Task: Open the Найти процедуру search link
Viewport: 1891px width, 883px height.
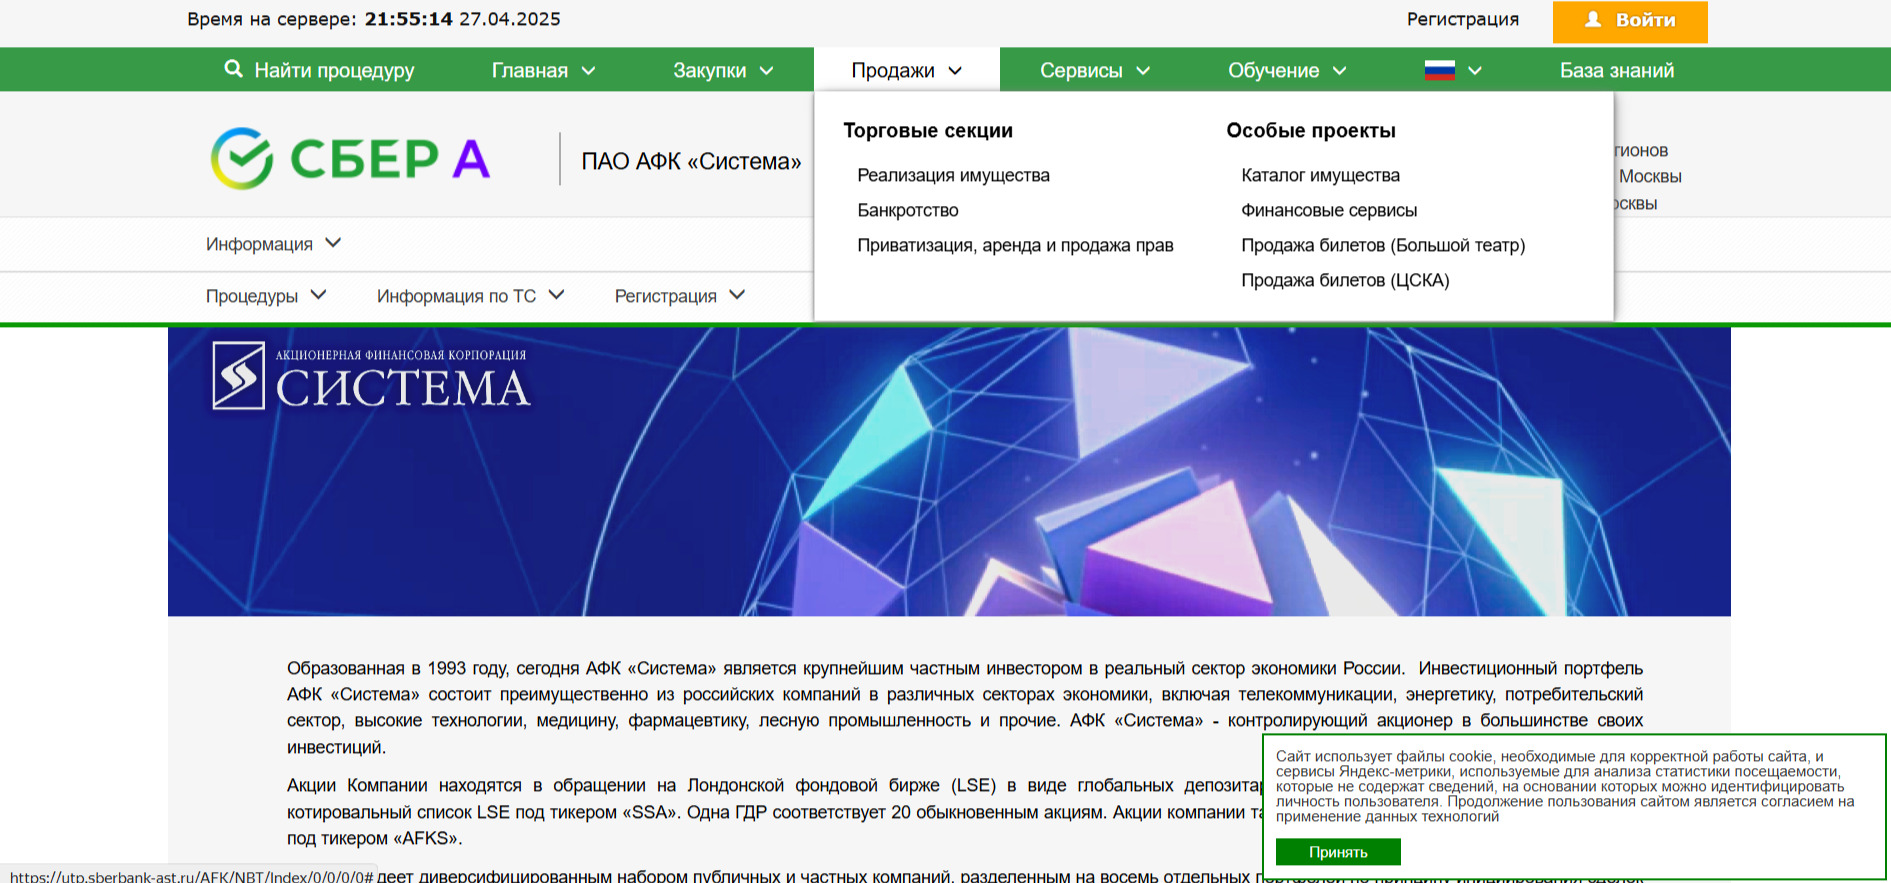Action: 319,70
